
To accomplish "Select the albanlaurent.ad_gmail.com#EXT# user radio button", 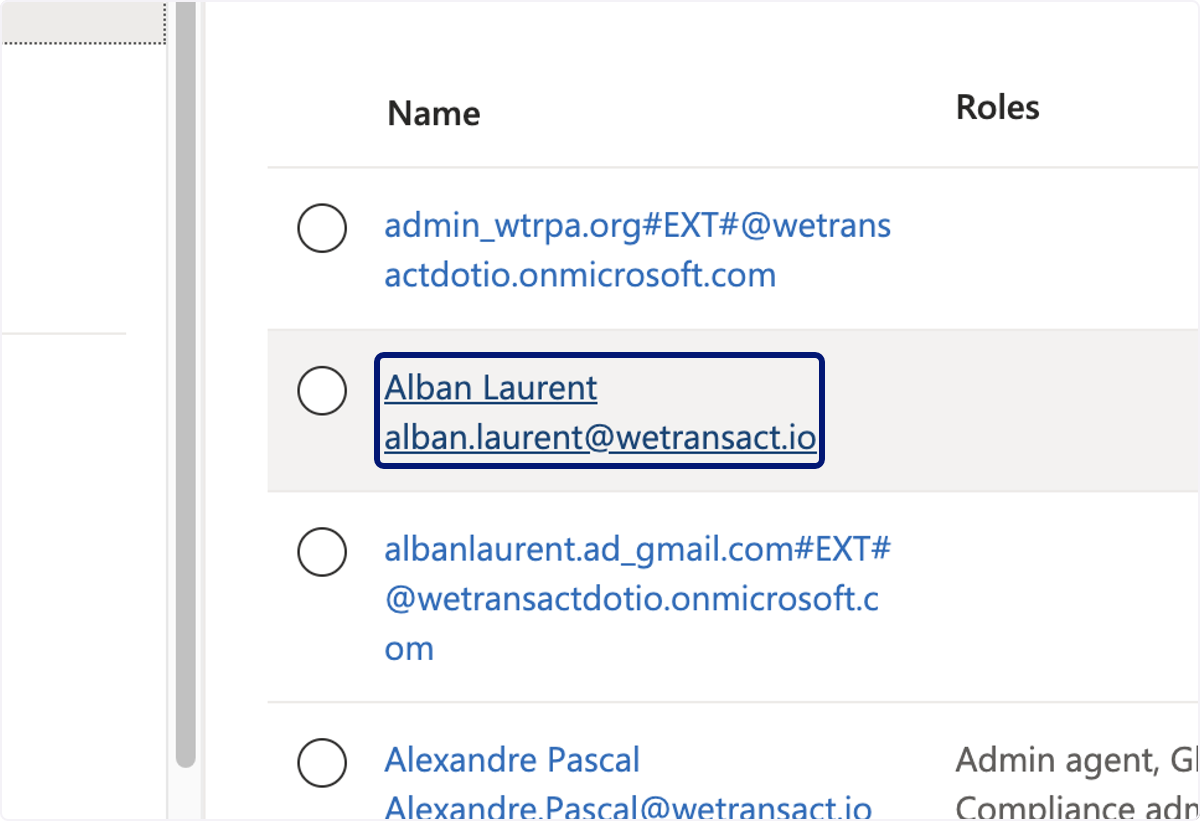I will pos(322,551).
